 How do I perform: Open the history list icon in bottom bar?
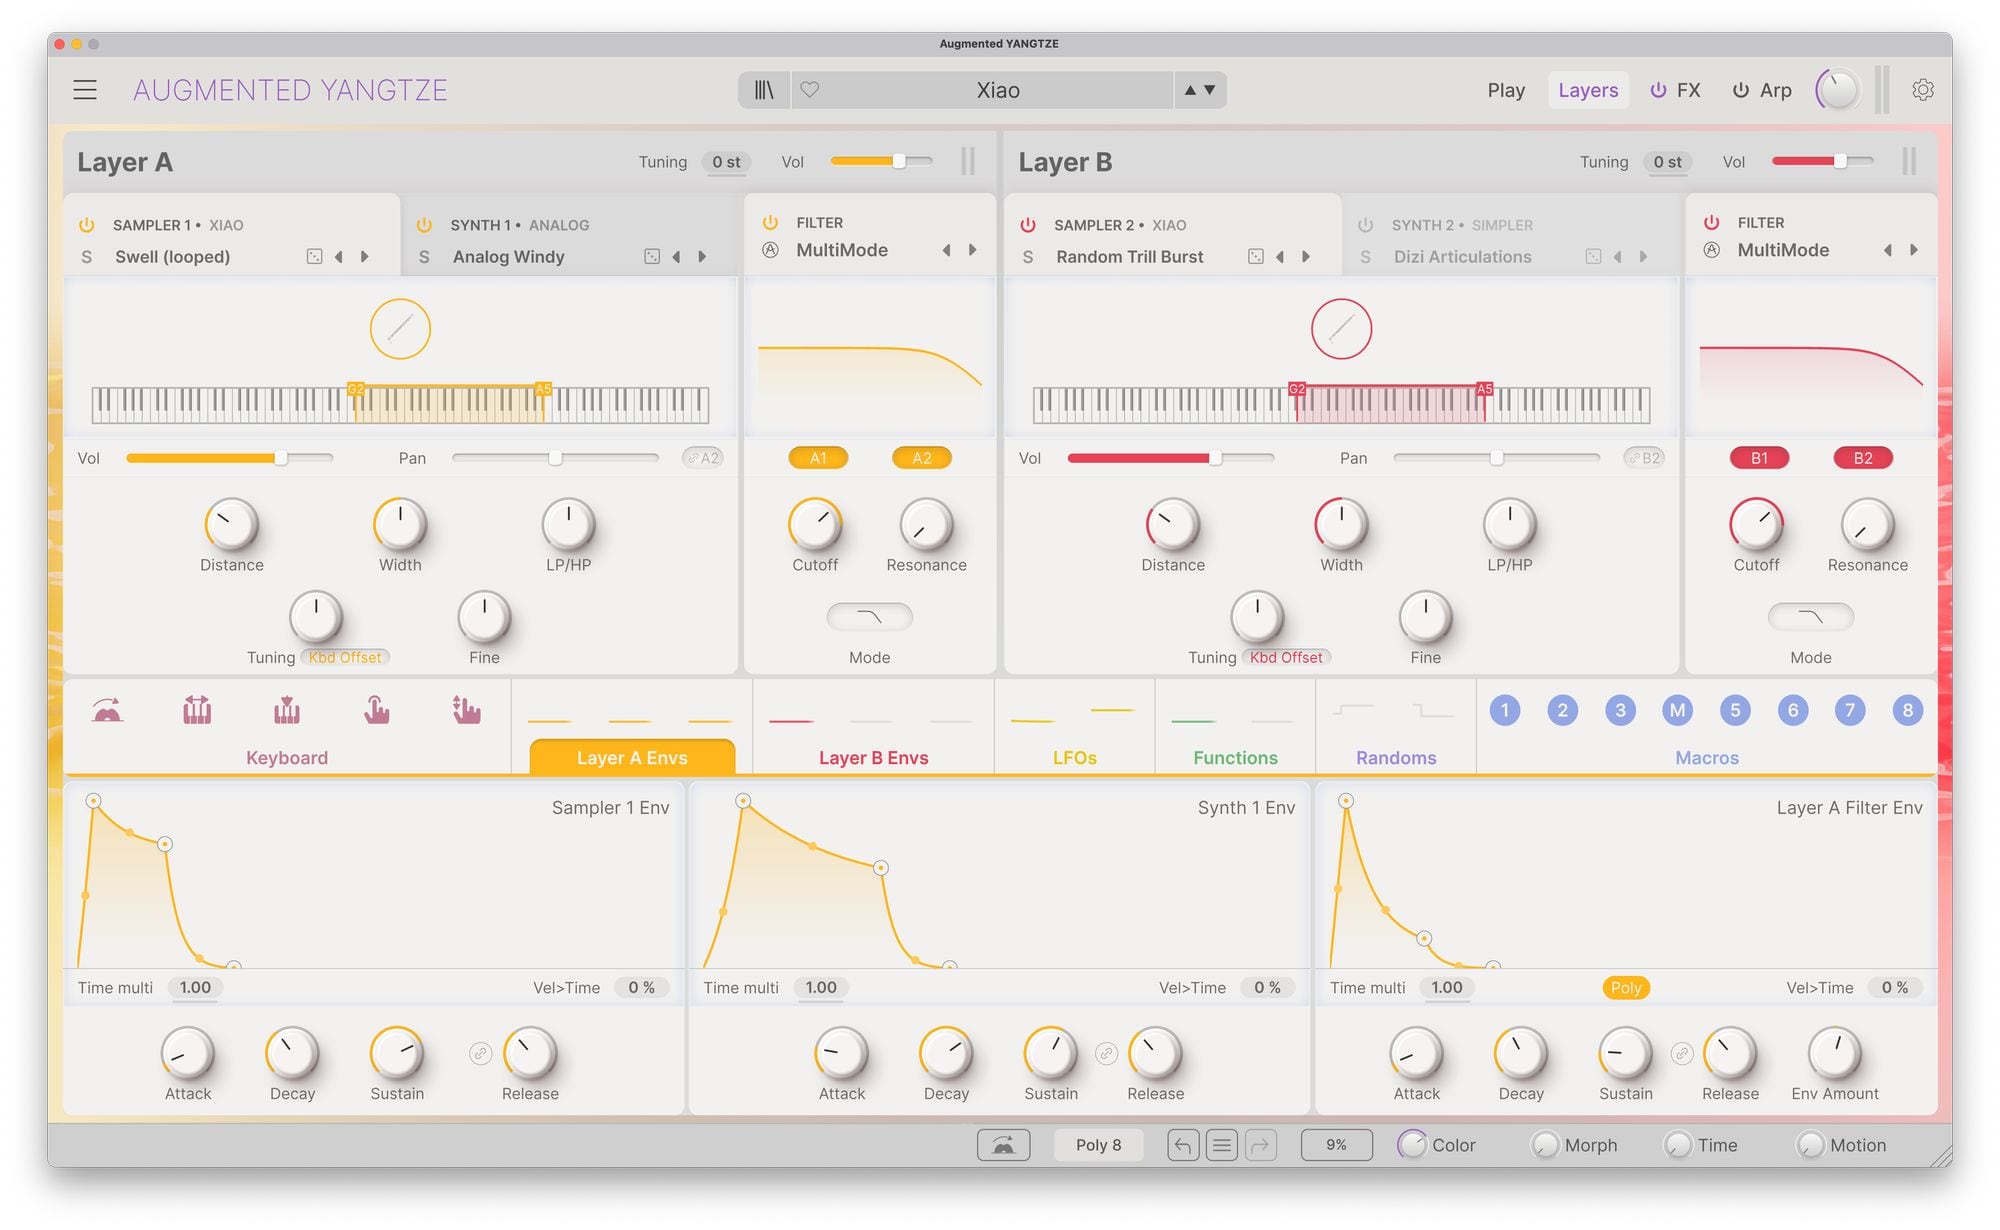point(1221,1145)
